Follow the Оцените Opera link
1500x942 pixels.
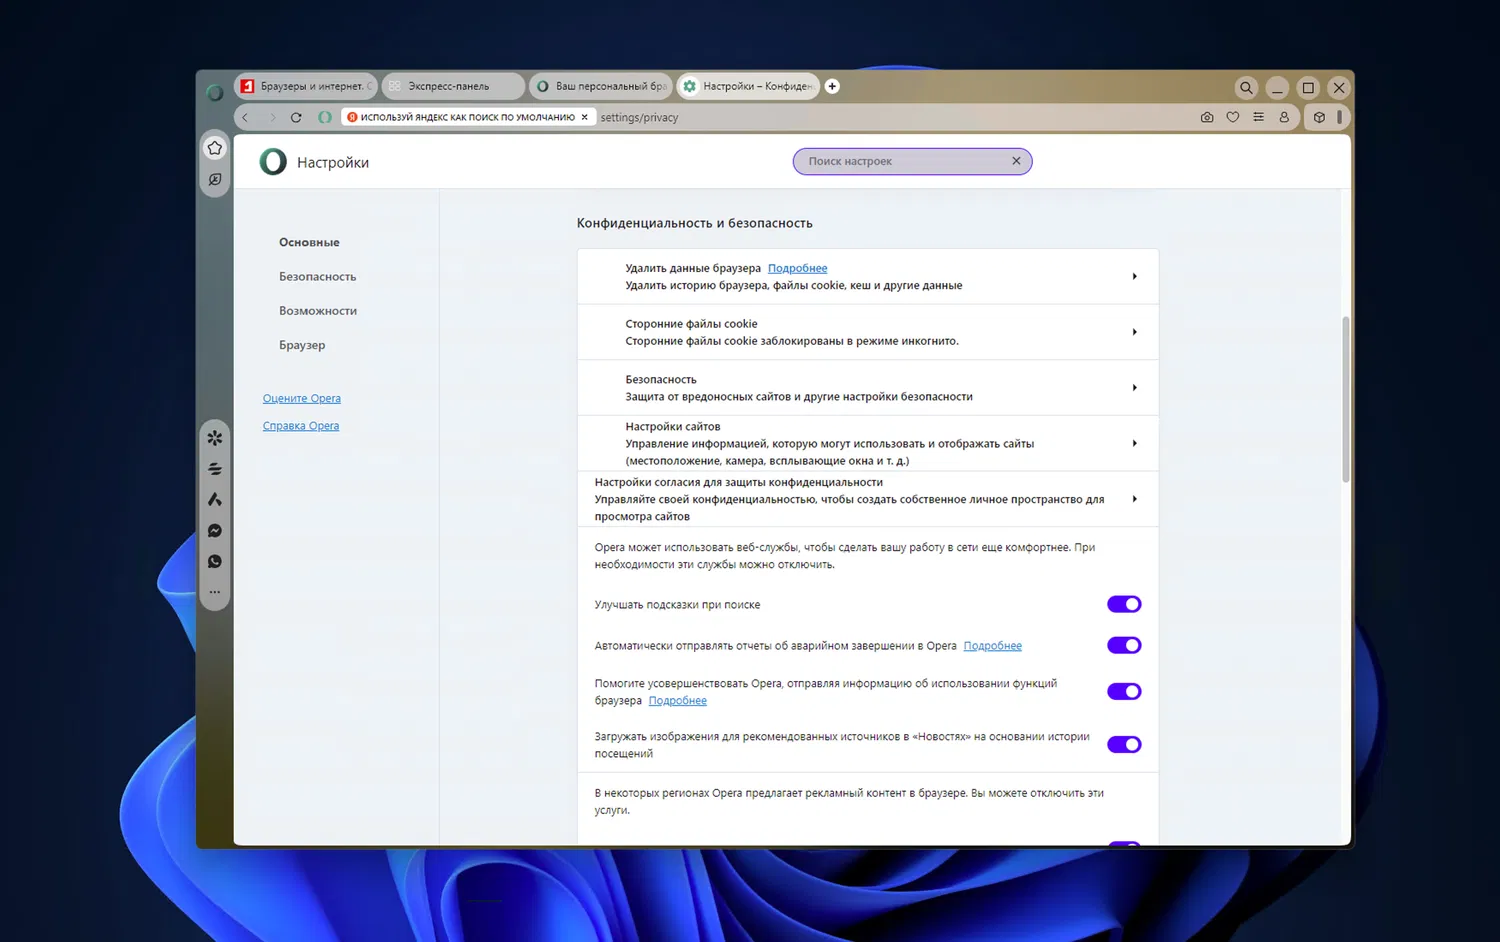[302, 398]
